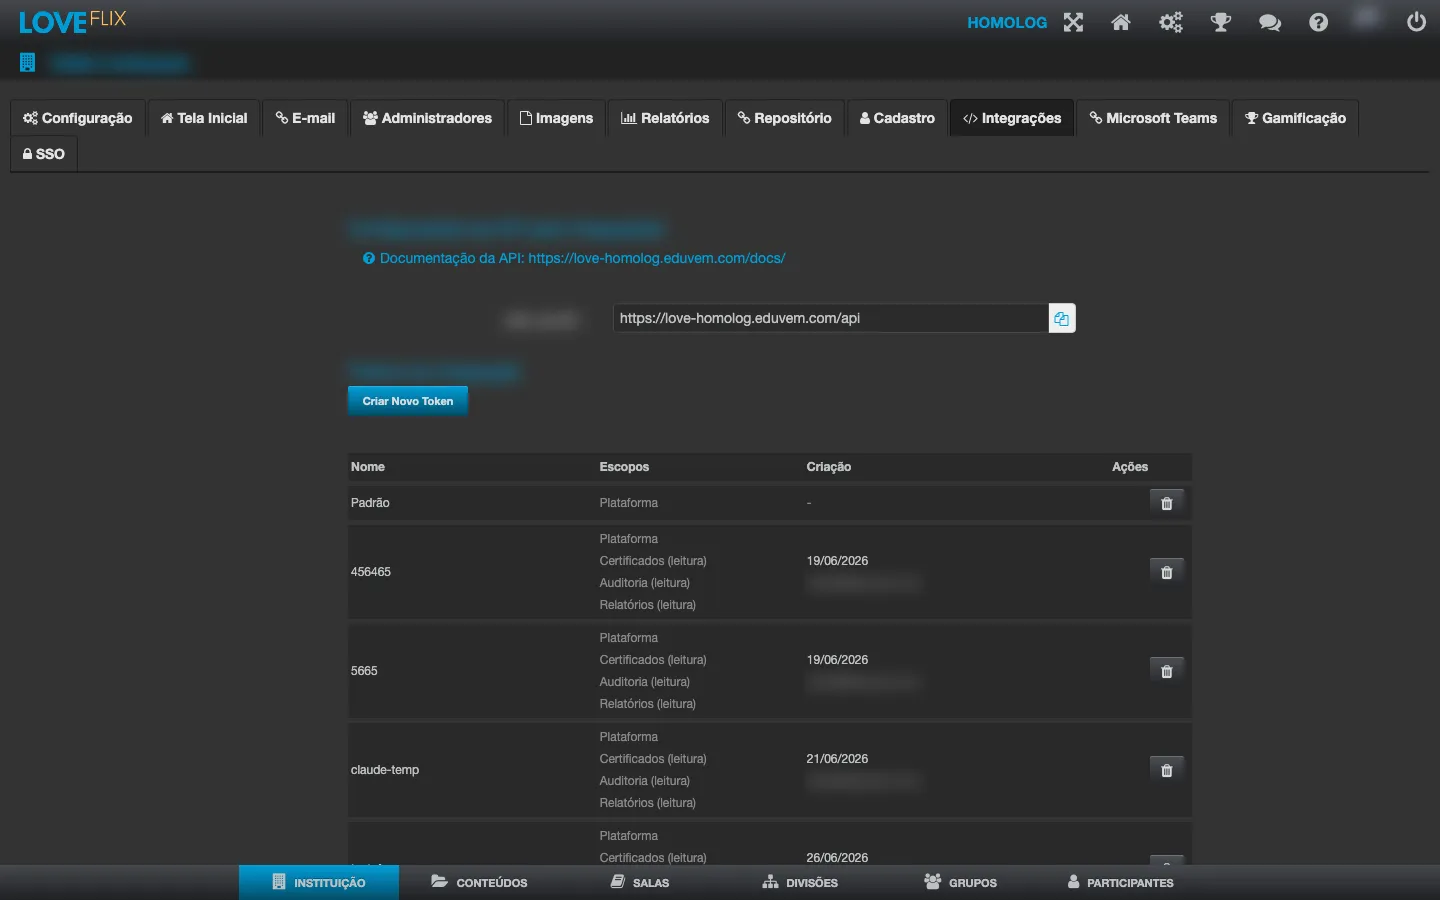Log out using the power icon
The image size is (1440, 900).
[x=1416, y=21]
